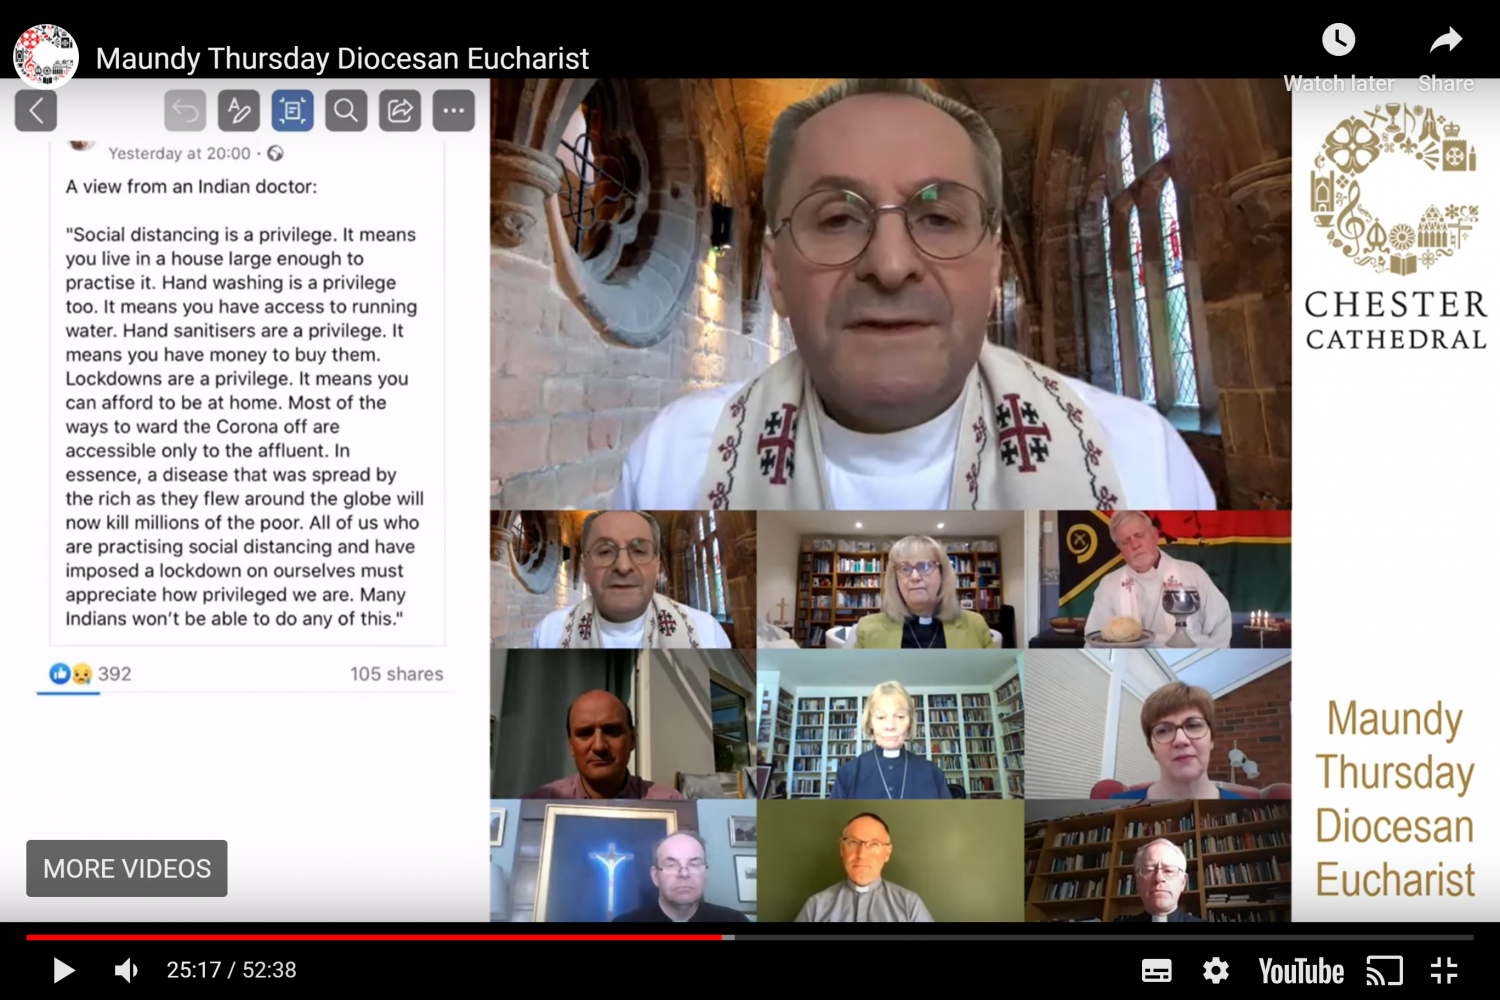Screen dimensions: 1500x1000
Task: Open the magnifier search tool
Action: click(346, 110)
